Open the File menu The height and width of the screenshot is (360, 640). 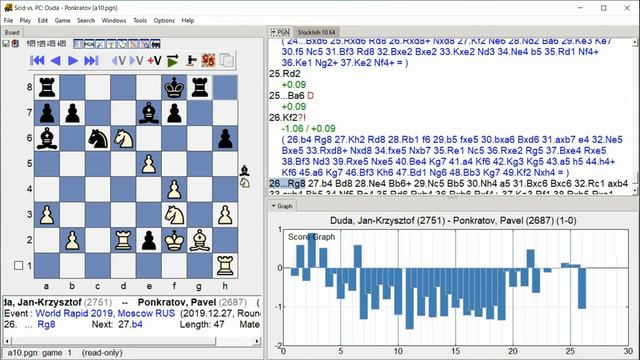[8, 20]
